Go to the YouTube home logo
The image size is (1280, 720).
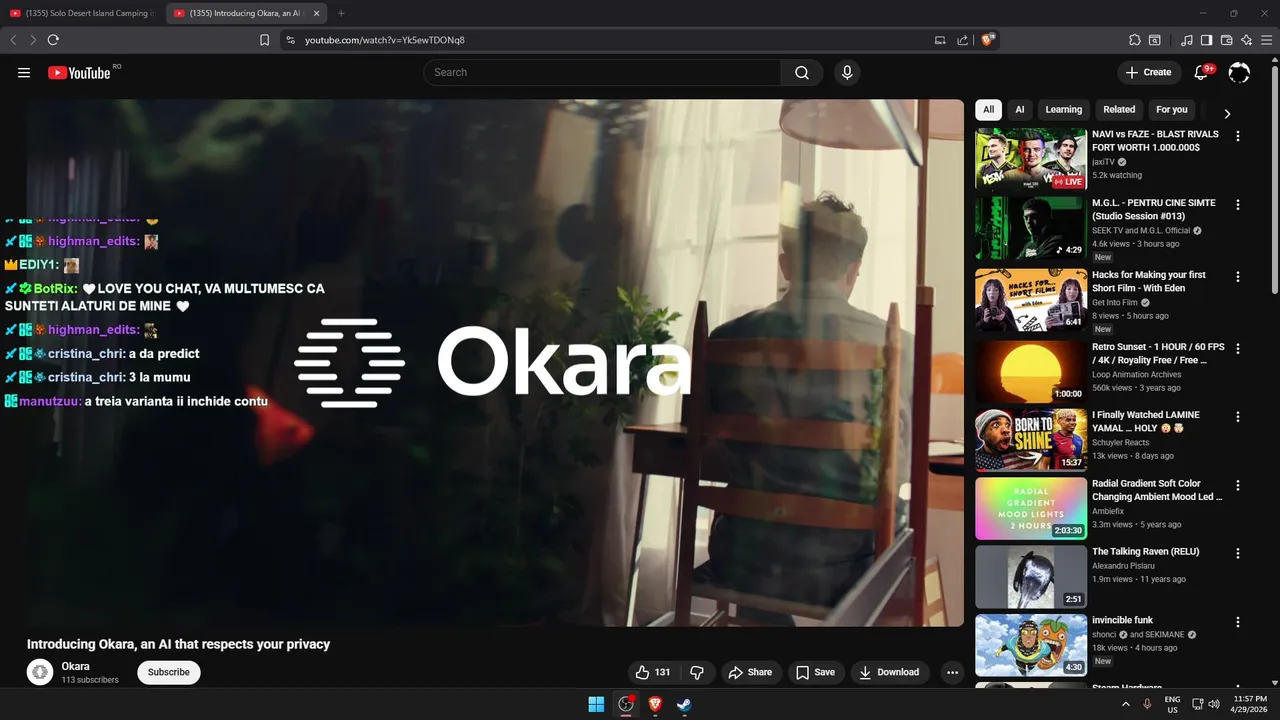tap(80, 72)
